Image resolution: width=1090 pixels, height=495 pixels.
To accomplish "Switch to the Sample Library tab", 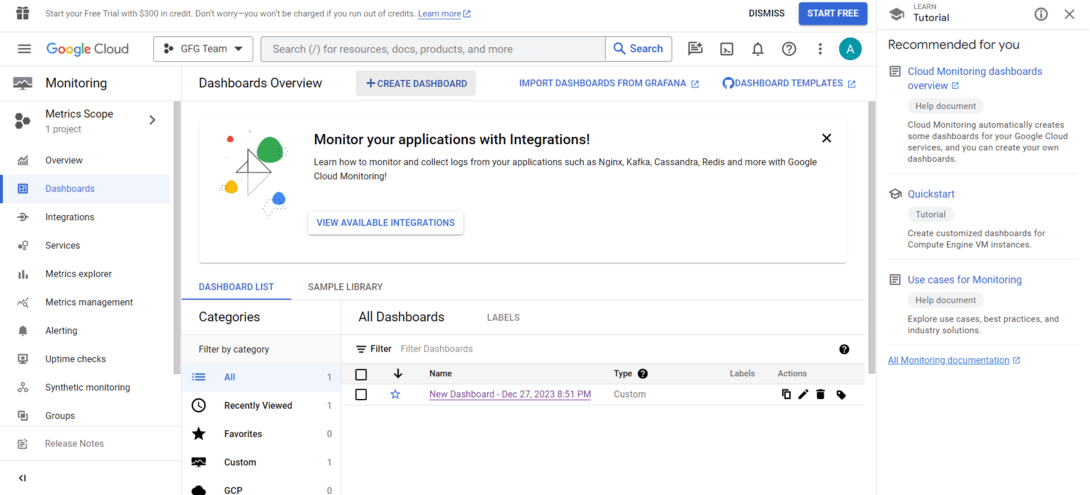I will click(345, 287).
